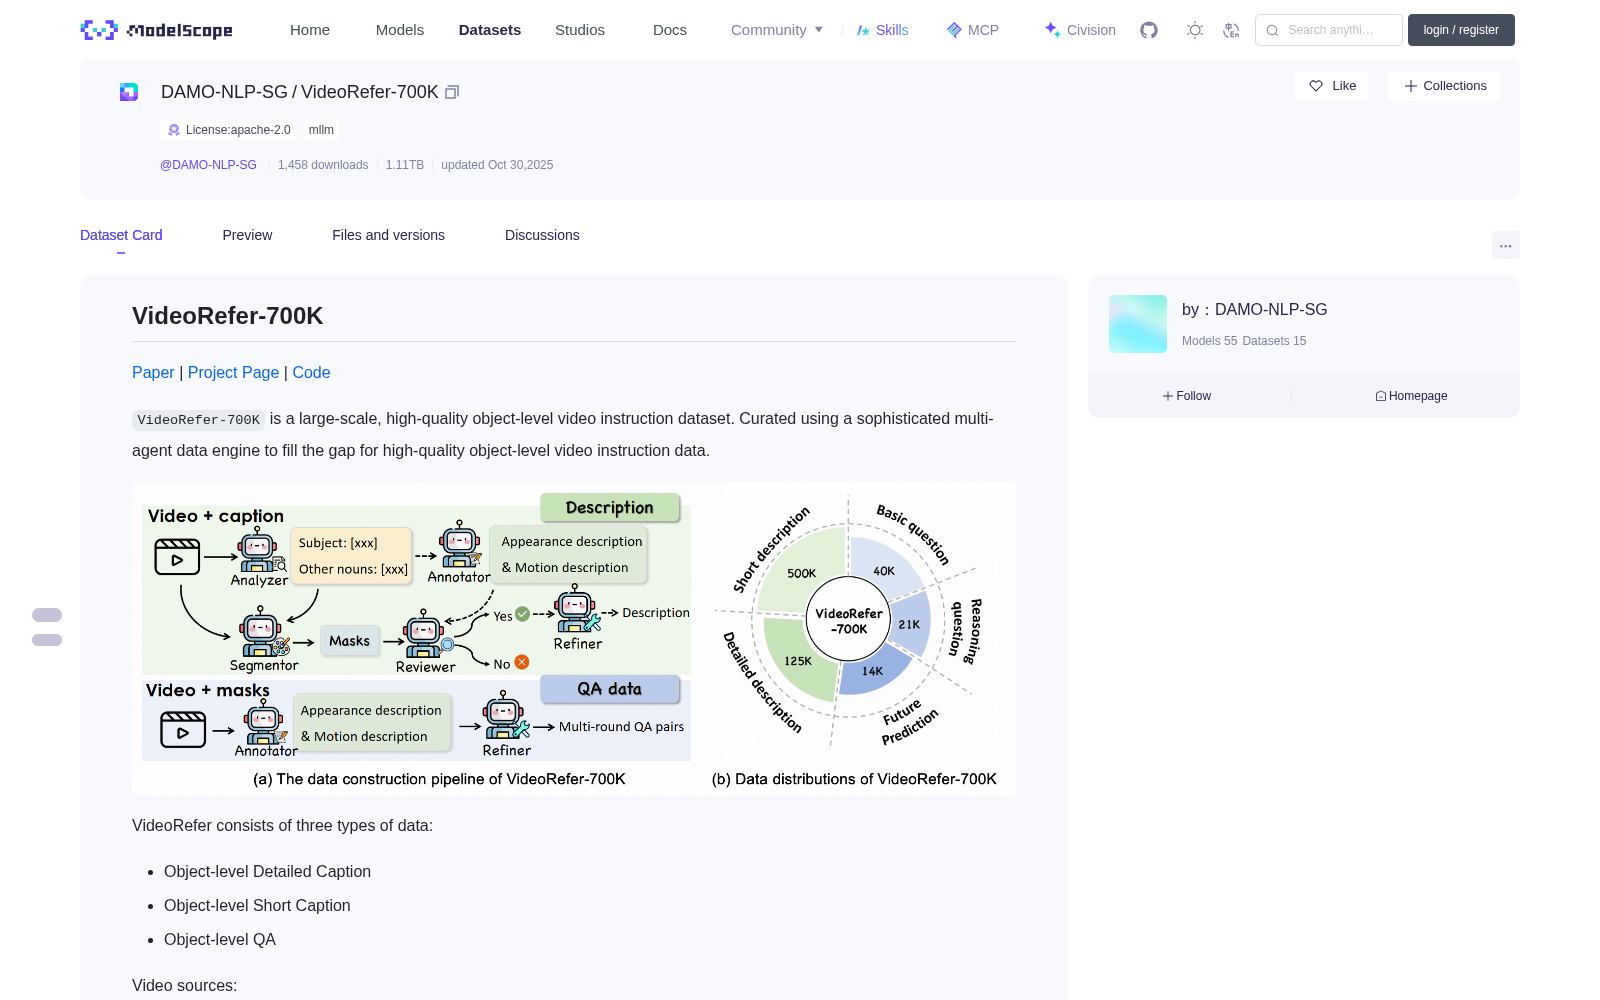
Task: Open the Models menu item
Action: tap(400, 30)
